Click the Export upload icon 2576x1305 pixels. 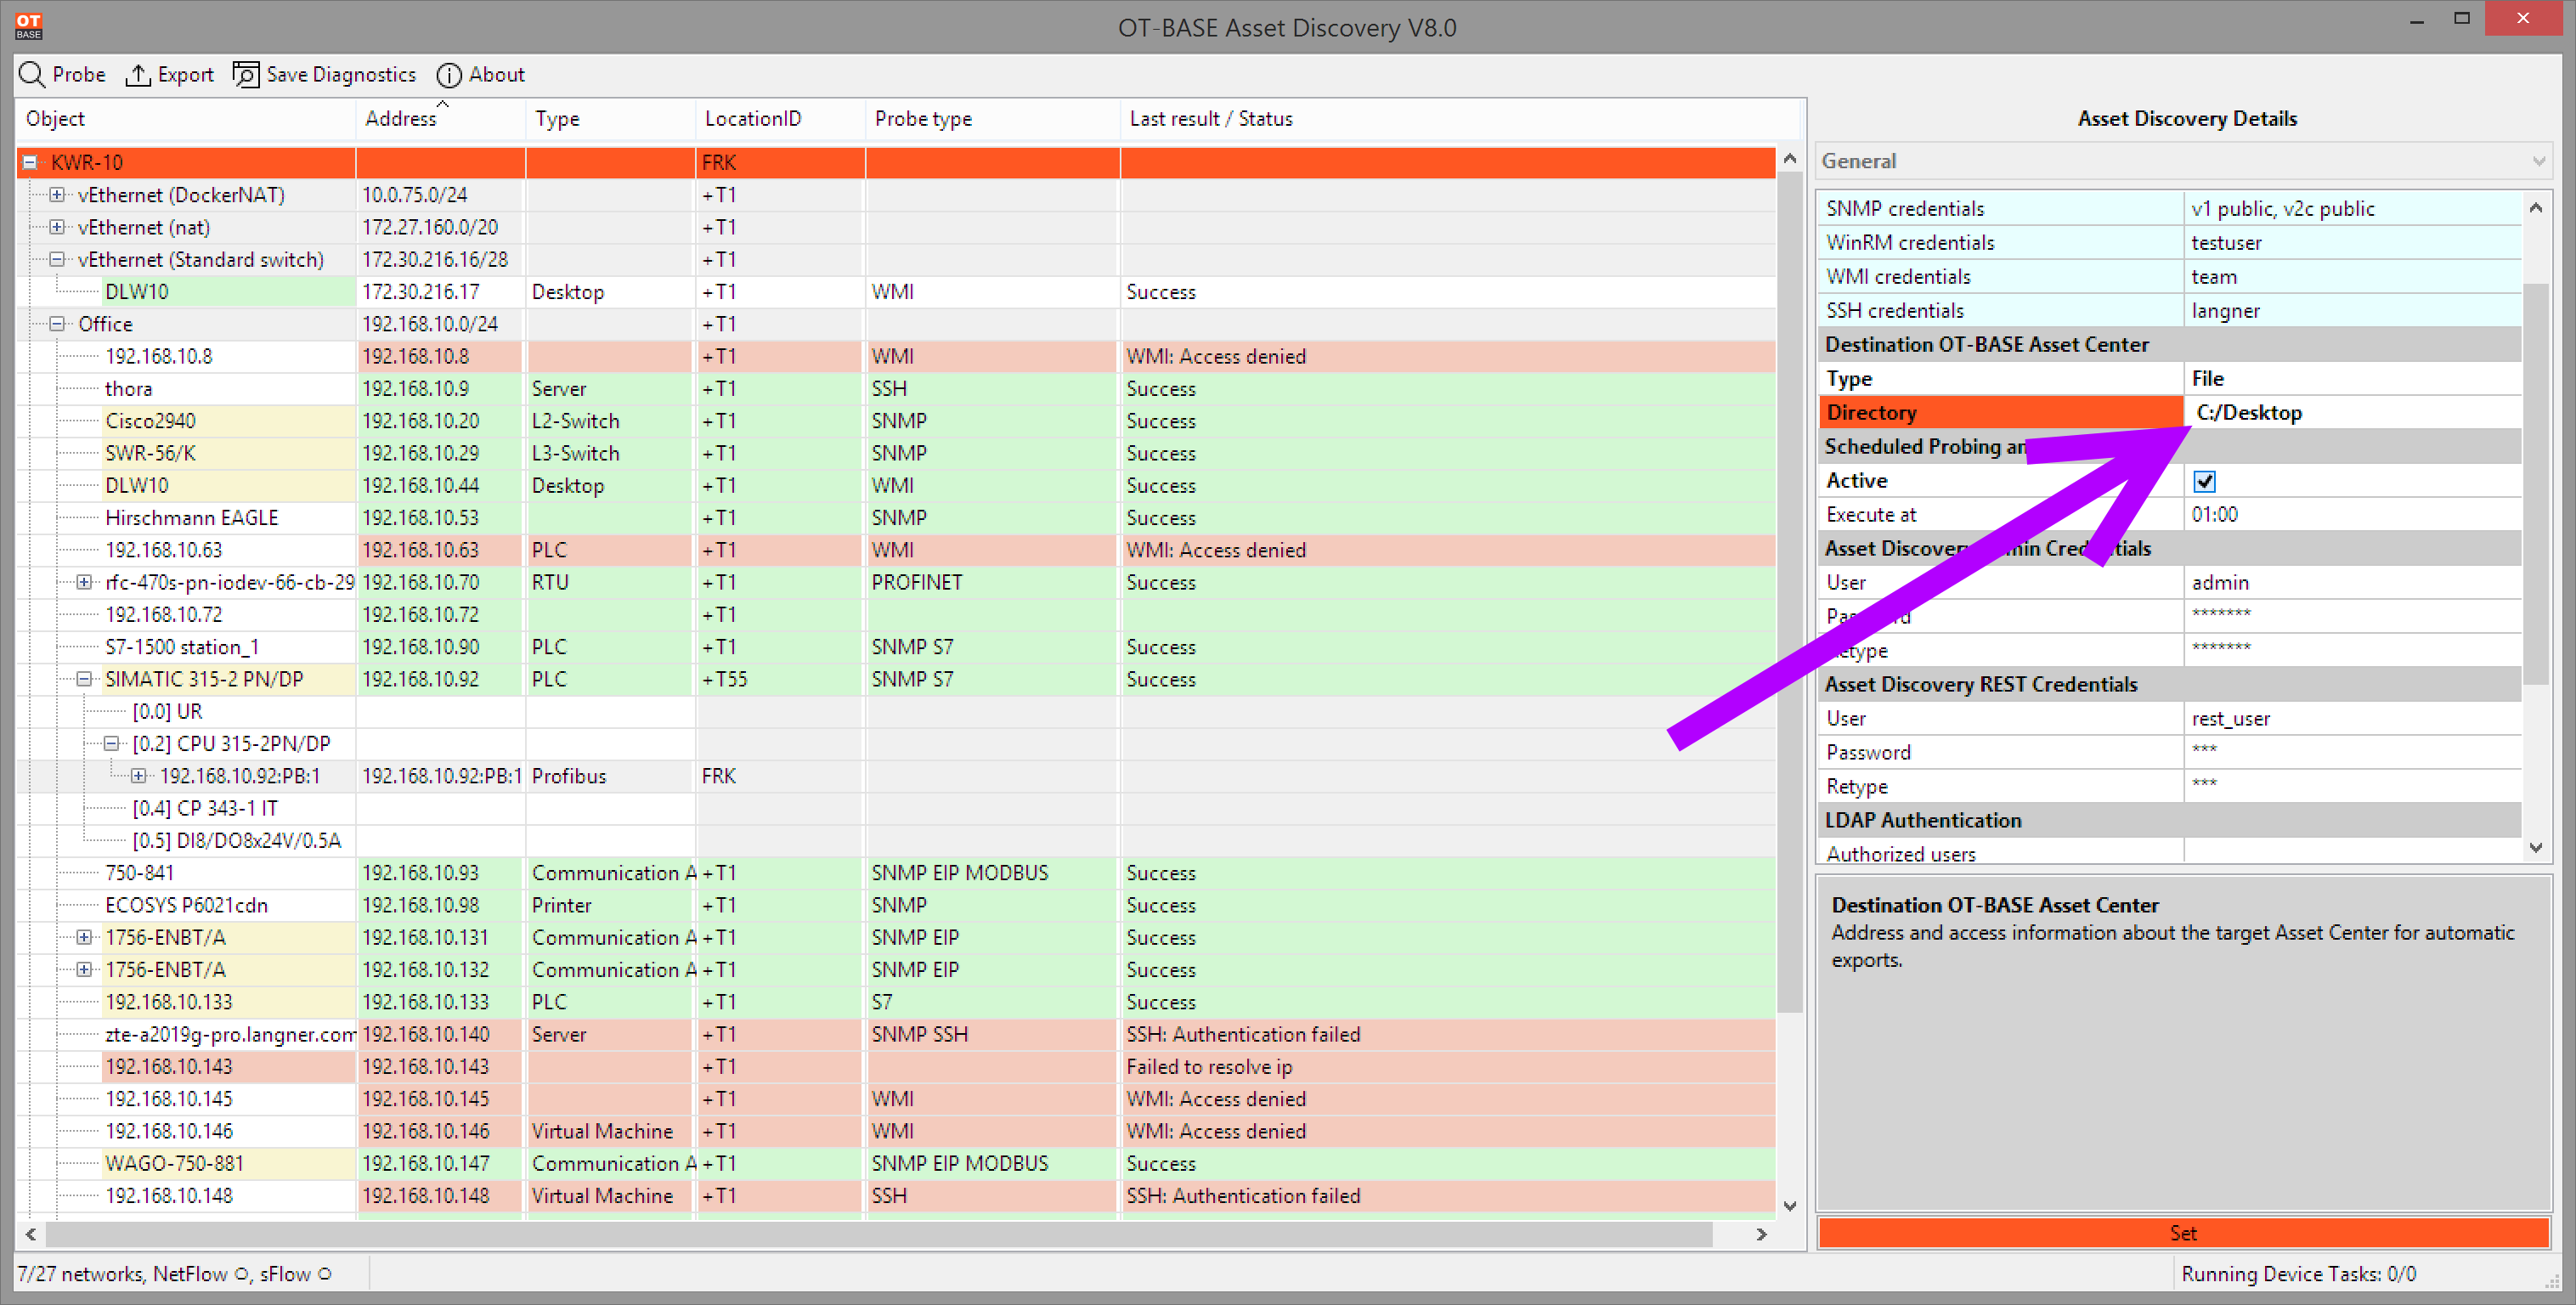click(x=138, y=75)
